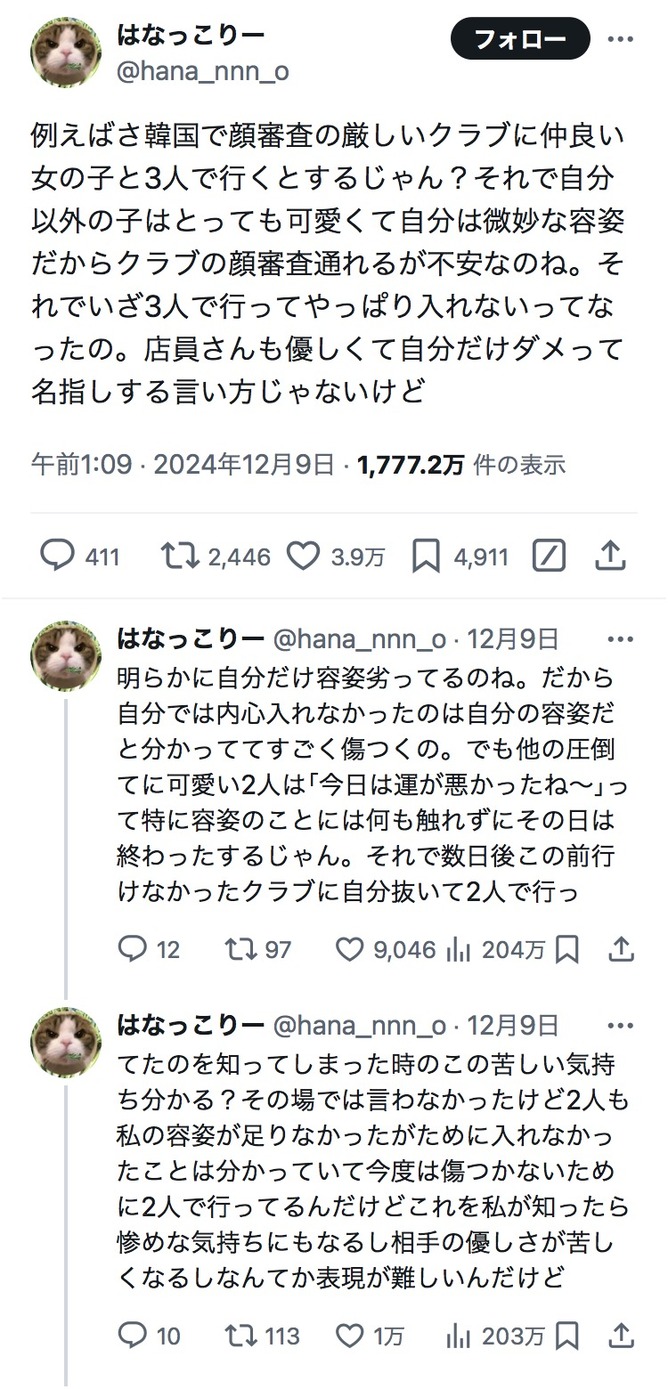
Task: Open the post timestamp 午前1:09 · 2024年12月9日
Action: (183, 465)
